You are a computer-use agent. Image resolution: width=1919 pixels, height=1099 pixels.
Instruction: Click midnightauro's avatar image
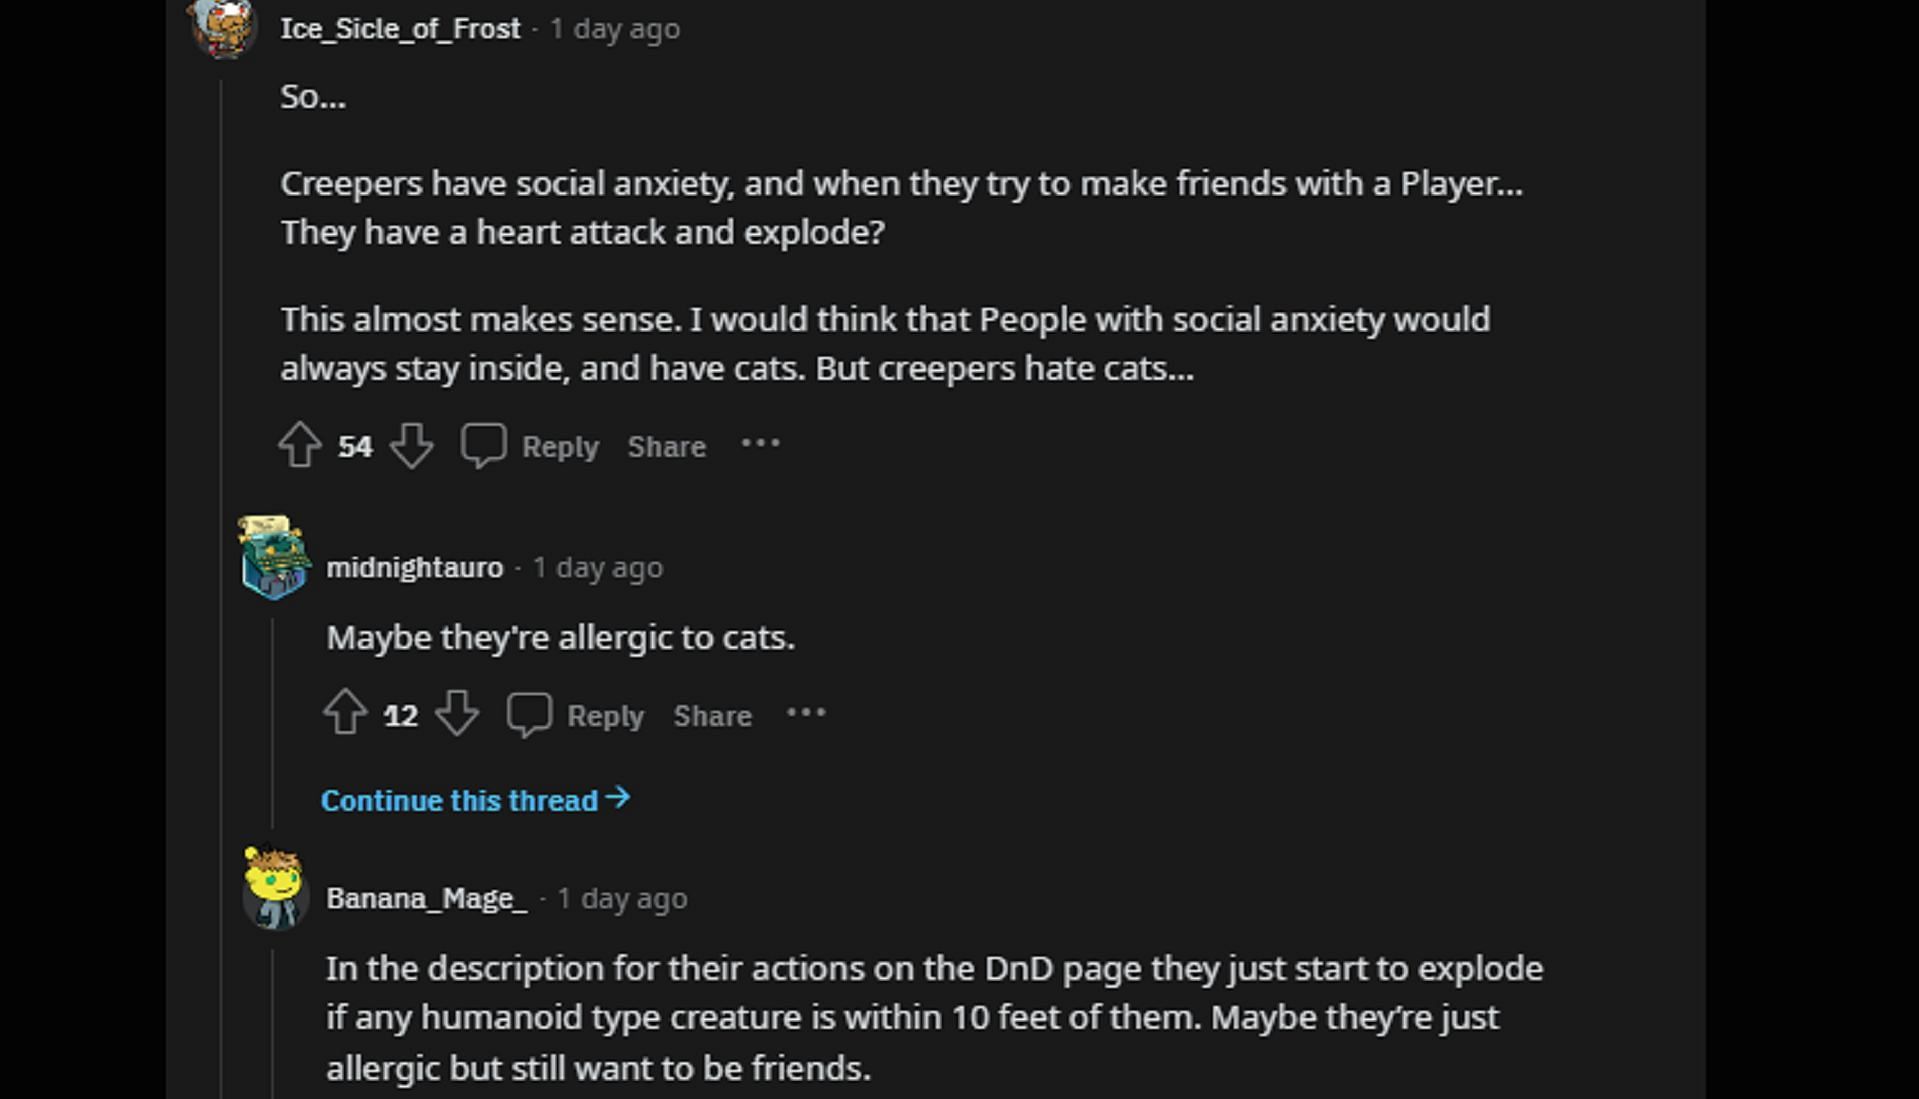[x=273, y=558]
